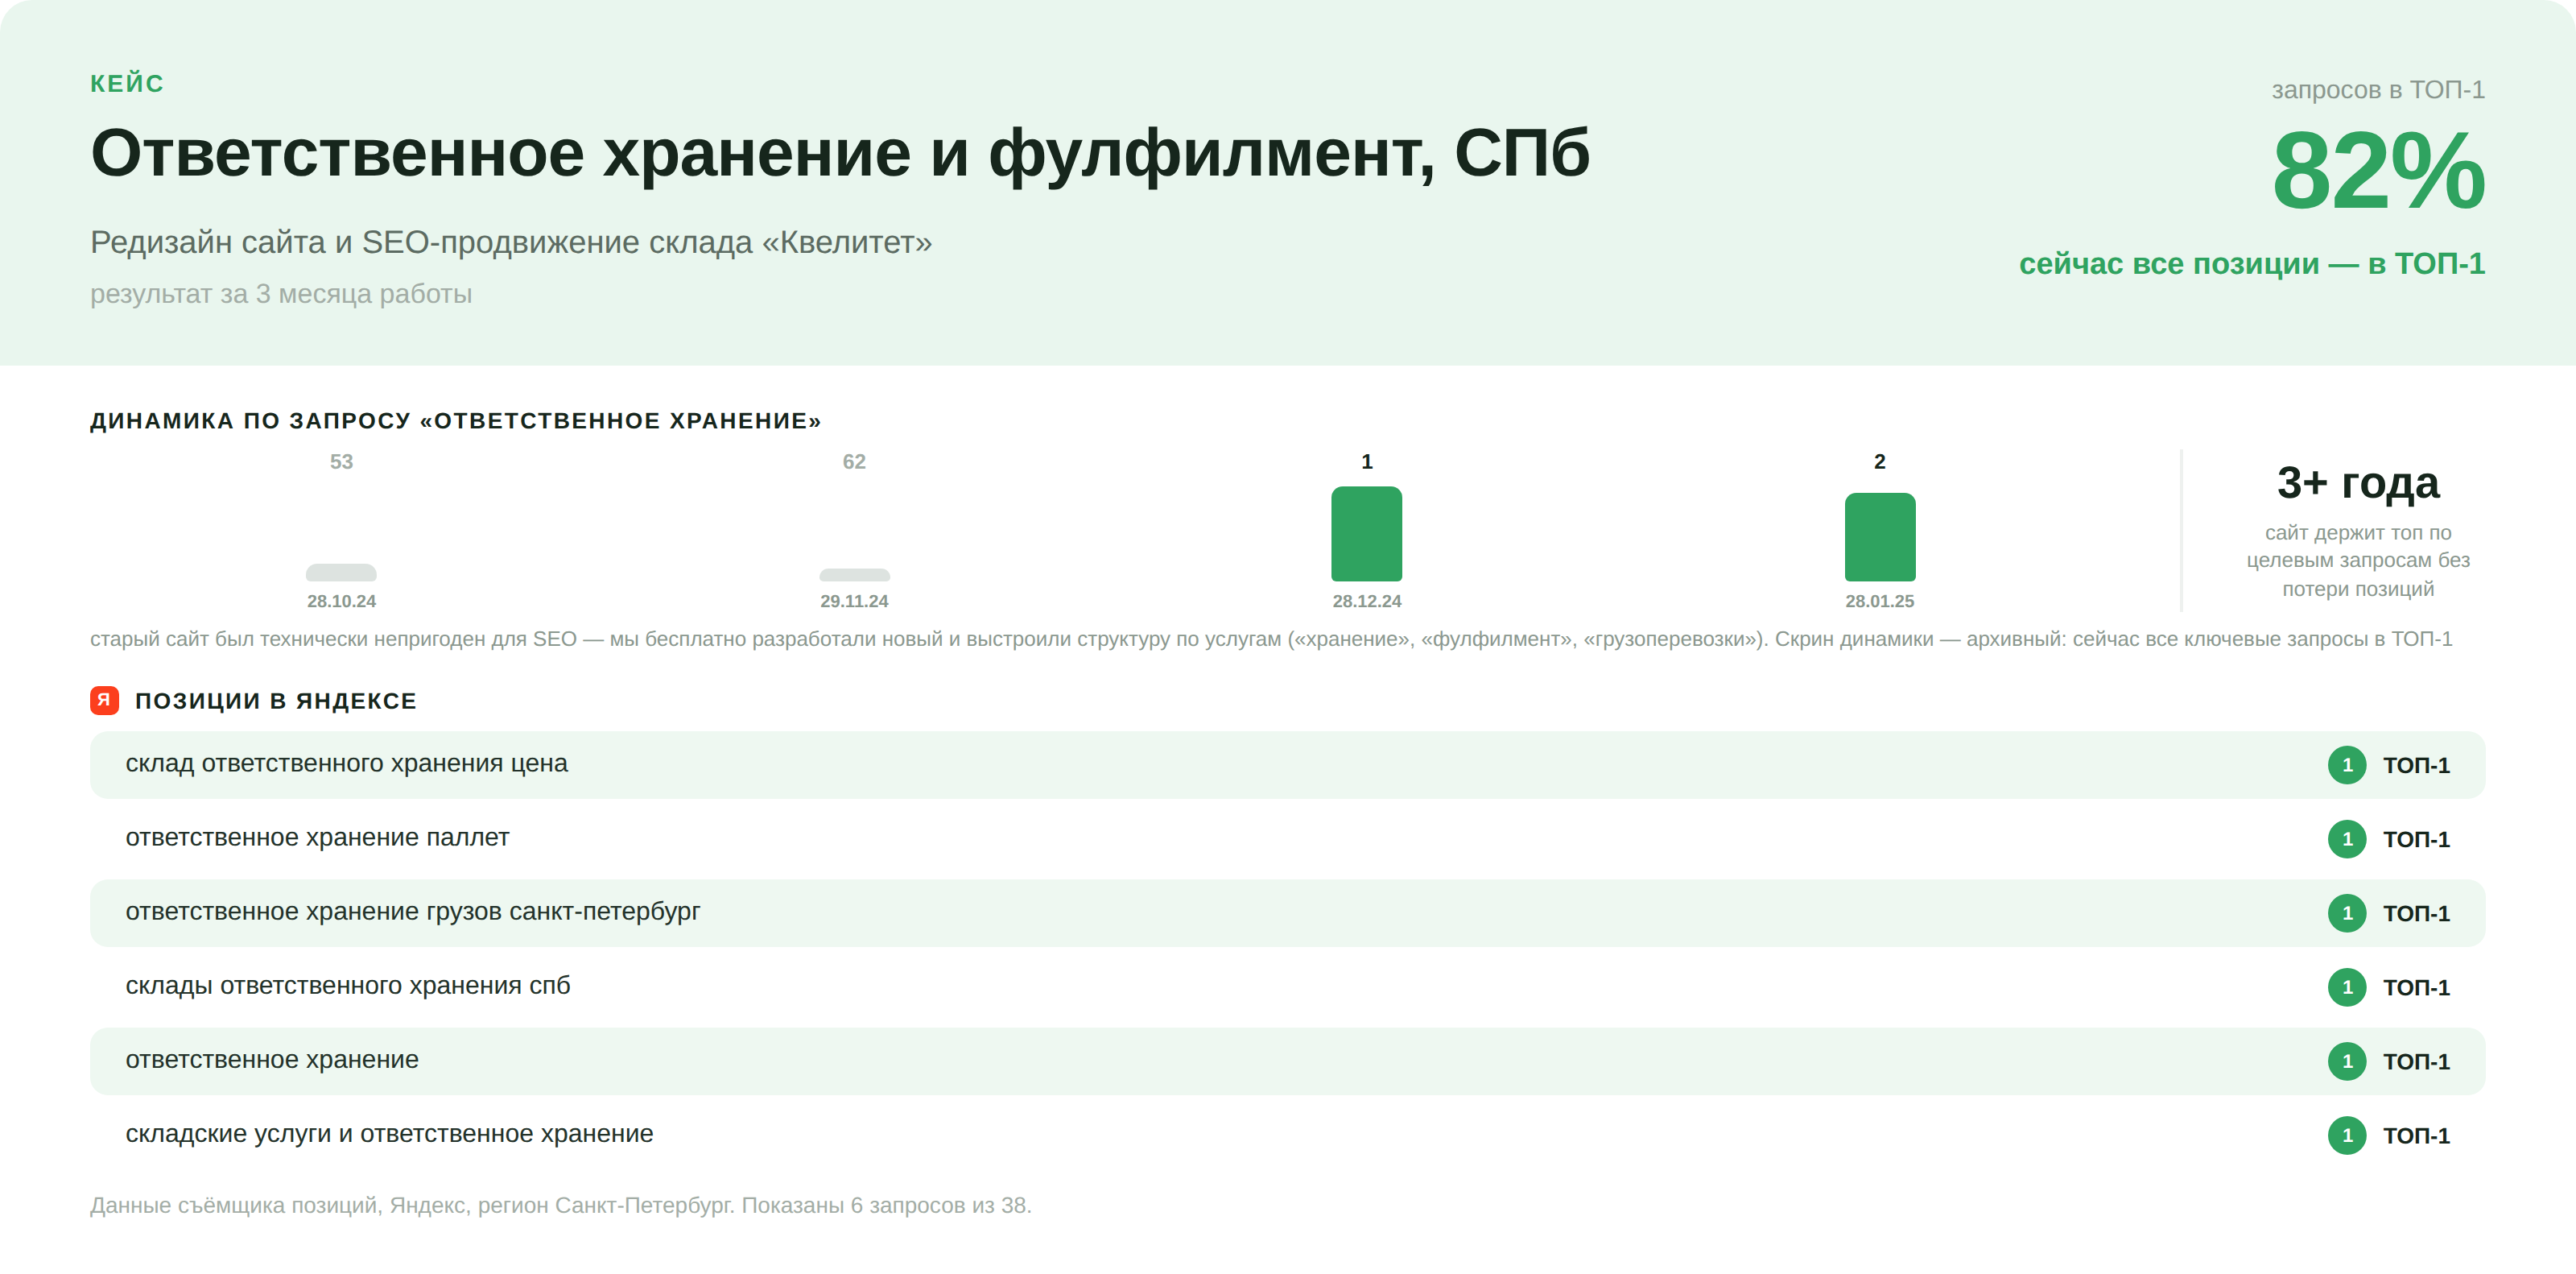Click query 'склад ответственного хранения цена'
2576x1274 pixels.
coord(346,764)
